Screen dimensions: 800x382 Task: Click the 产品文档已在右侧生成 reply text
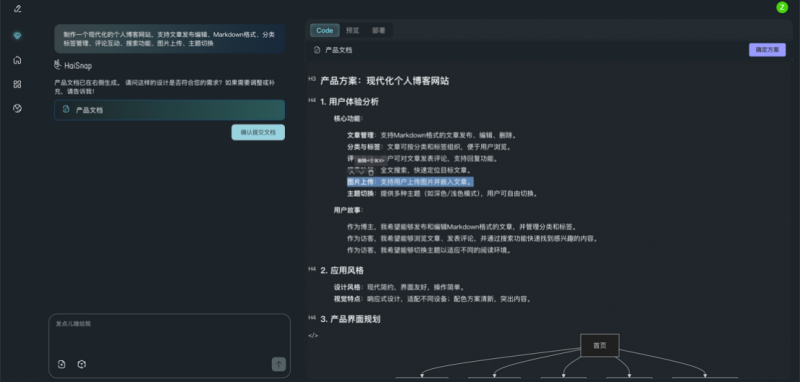(164, 87)
